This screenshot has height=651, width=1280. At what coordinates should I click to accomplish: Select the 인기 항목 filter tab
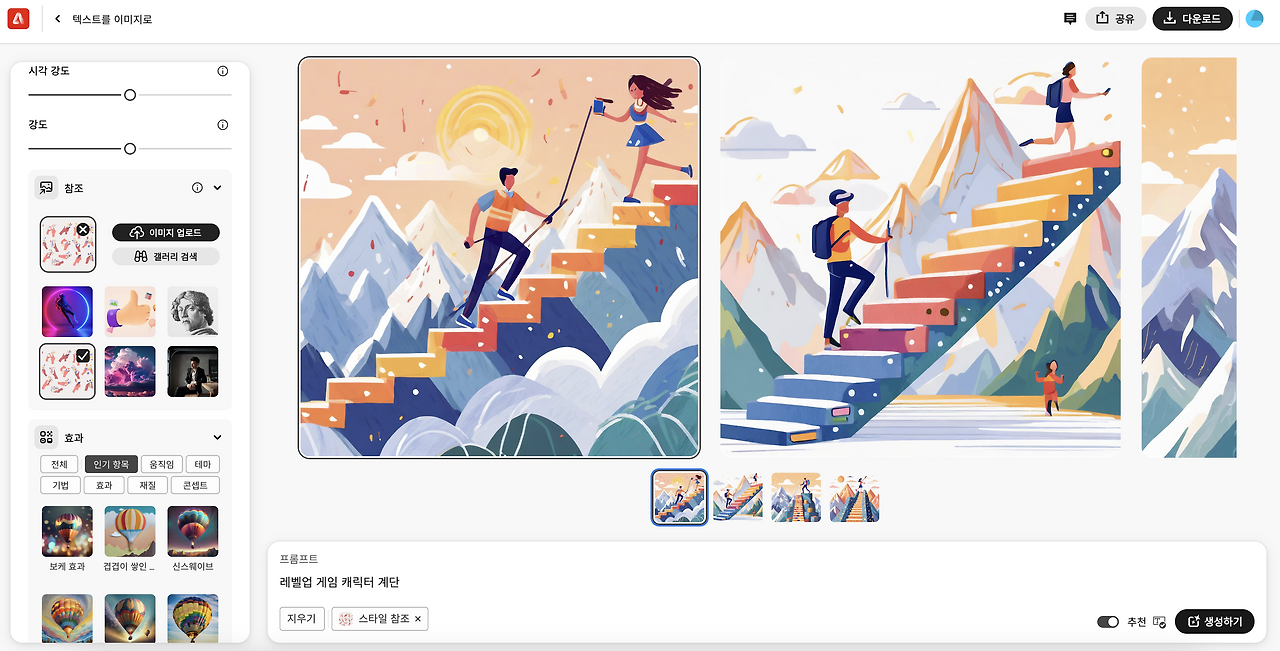click(111, 464)
